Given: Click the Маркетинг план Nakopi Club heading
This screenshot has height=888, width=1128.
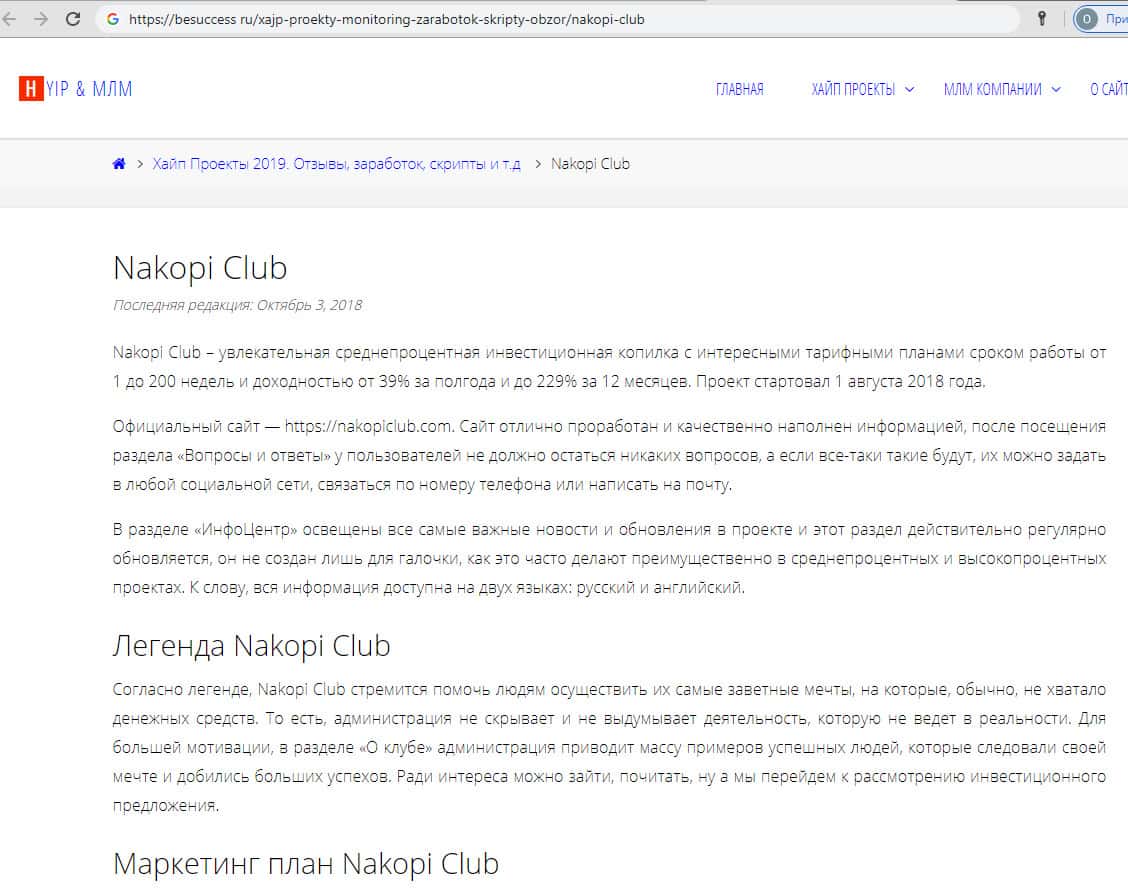Looking at the screenshot, I should 306,864.
